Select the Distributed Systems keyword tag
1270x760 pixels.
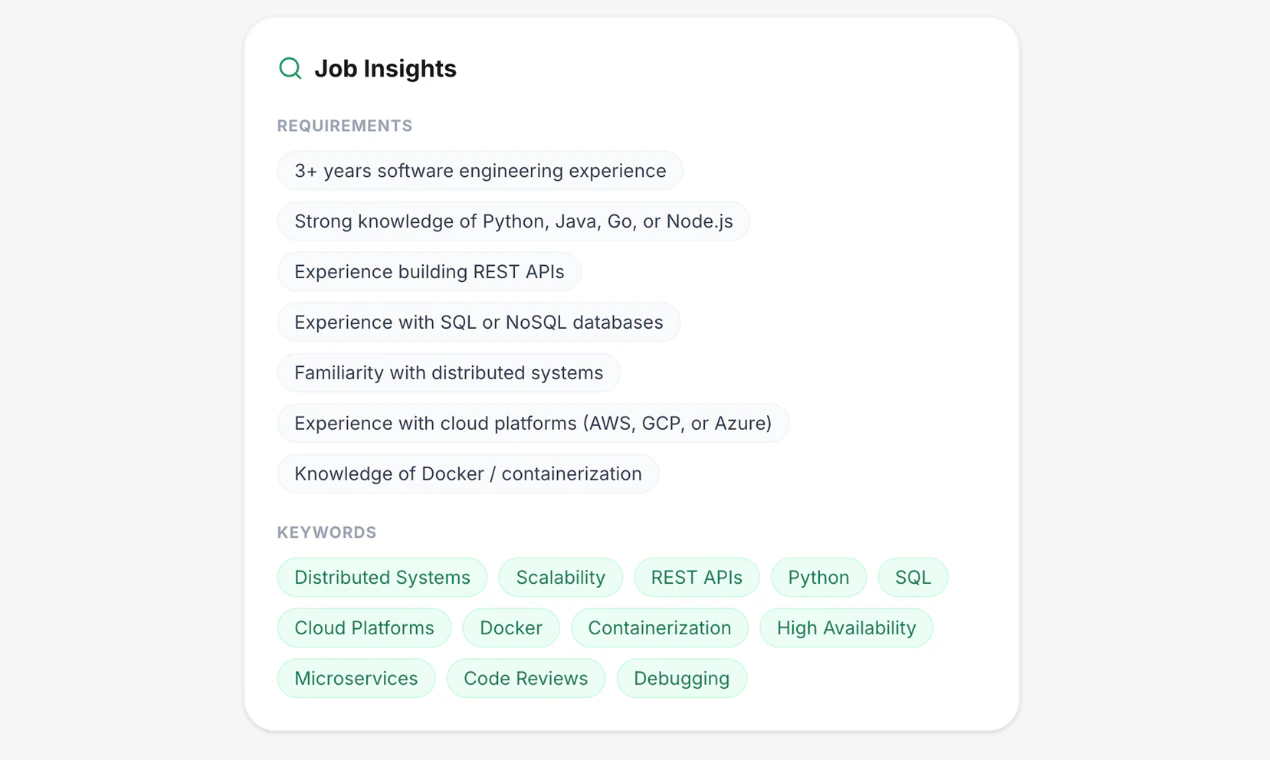pos(382,577)
